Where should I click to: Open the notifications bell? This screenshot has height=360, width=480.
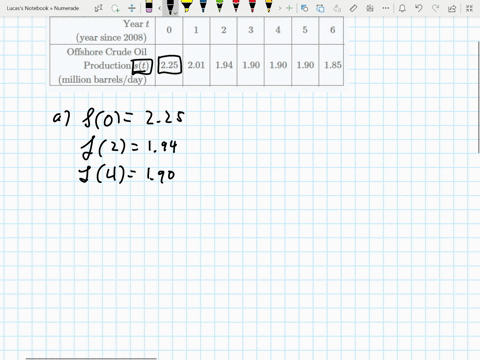pos(402,8)
